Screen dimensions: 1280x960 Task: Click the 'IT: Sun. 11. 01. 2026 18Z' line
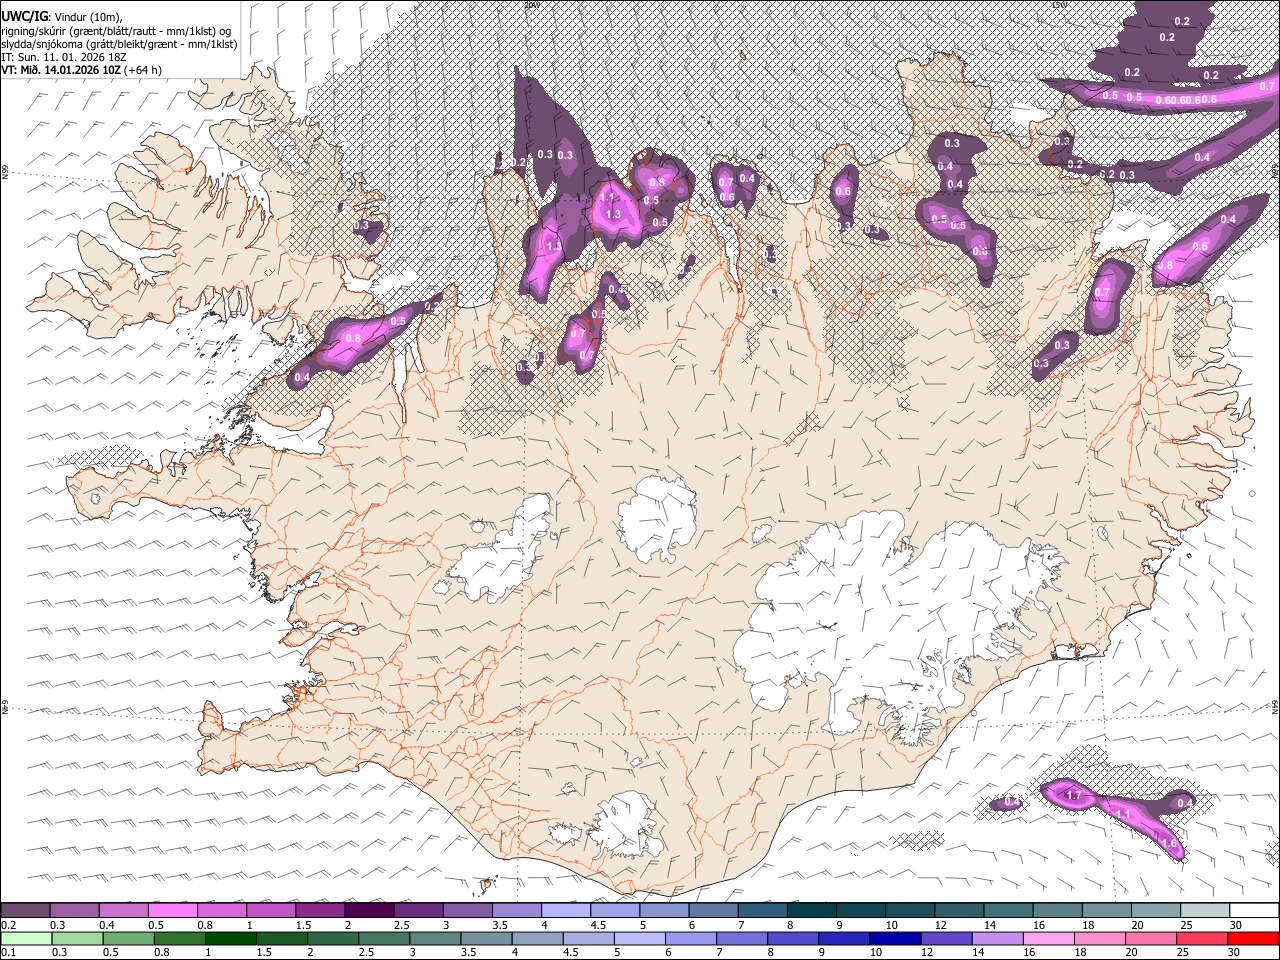tap(64, 57)
